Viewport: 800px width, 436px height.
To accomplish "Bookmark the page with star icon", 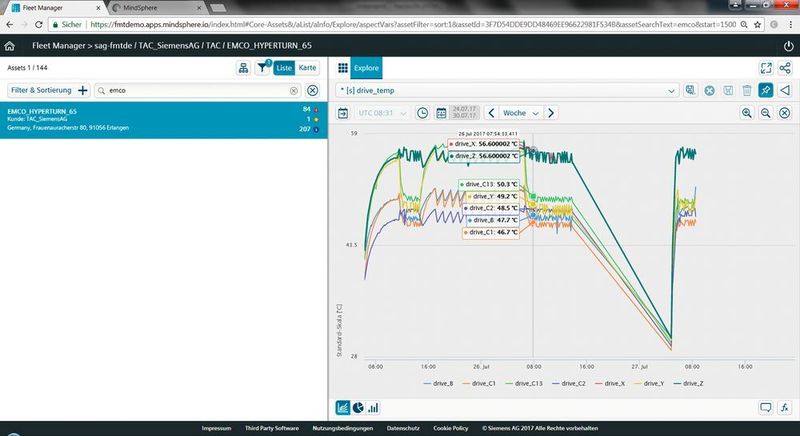I will tap(758, 24).
